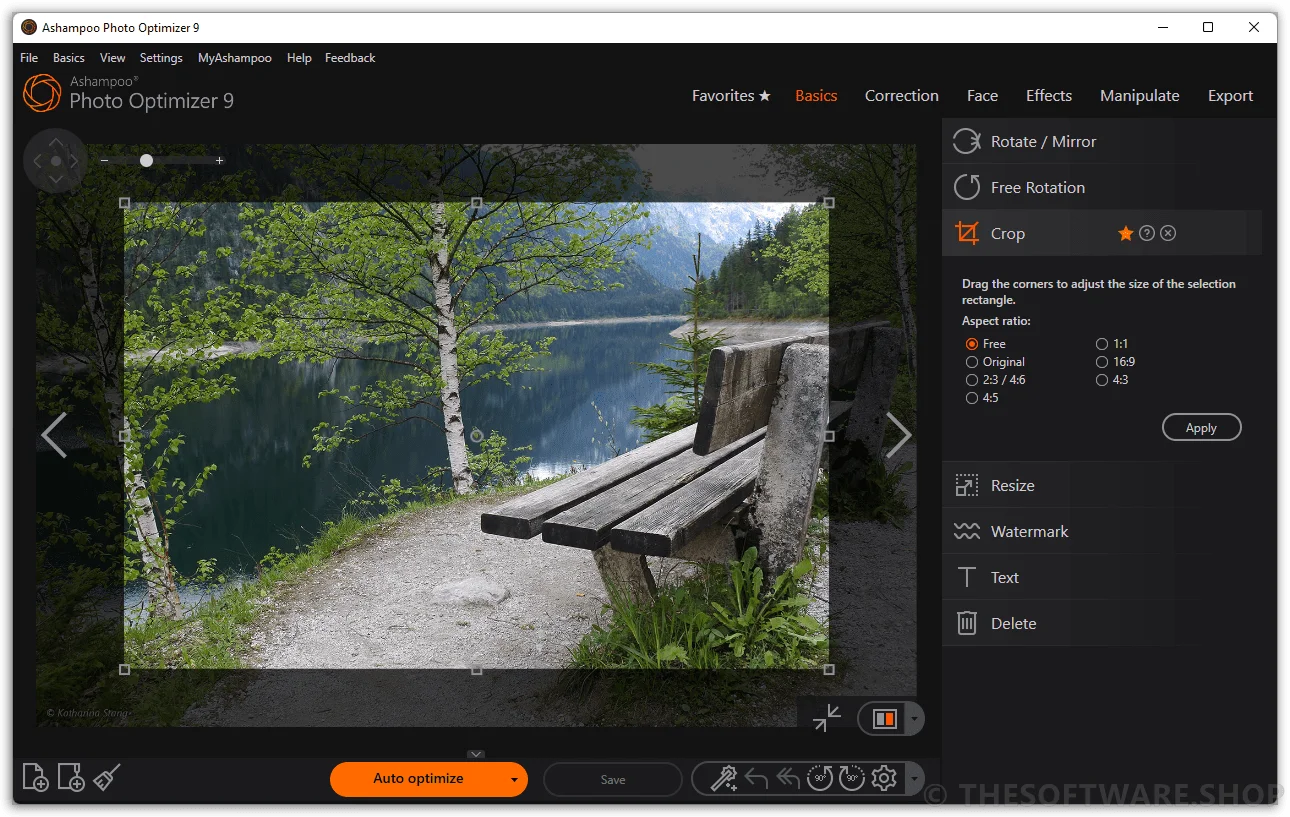Click the Apply button
The image size is (1290, 817).
click(x=1201, y=428)
